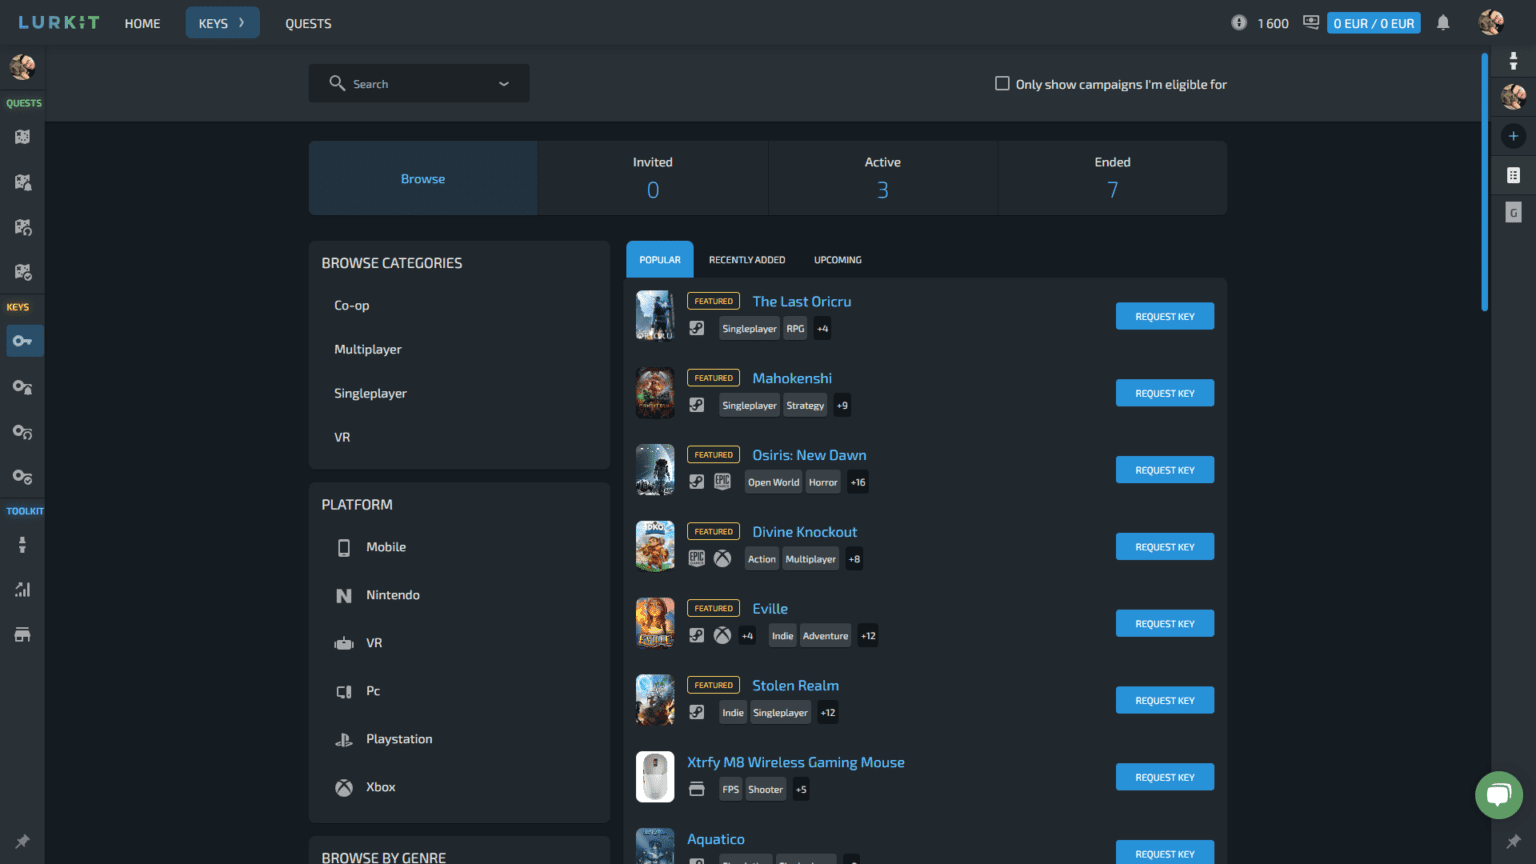
Task: Click the search magnifier icon
Action: (337, 83)
